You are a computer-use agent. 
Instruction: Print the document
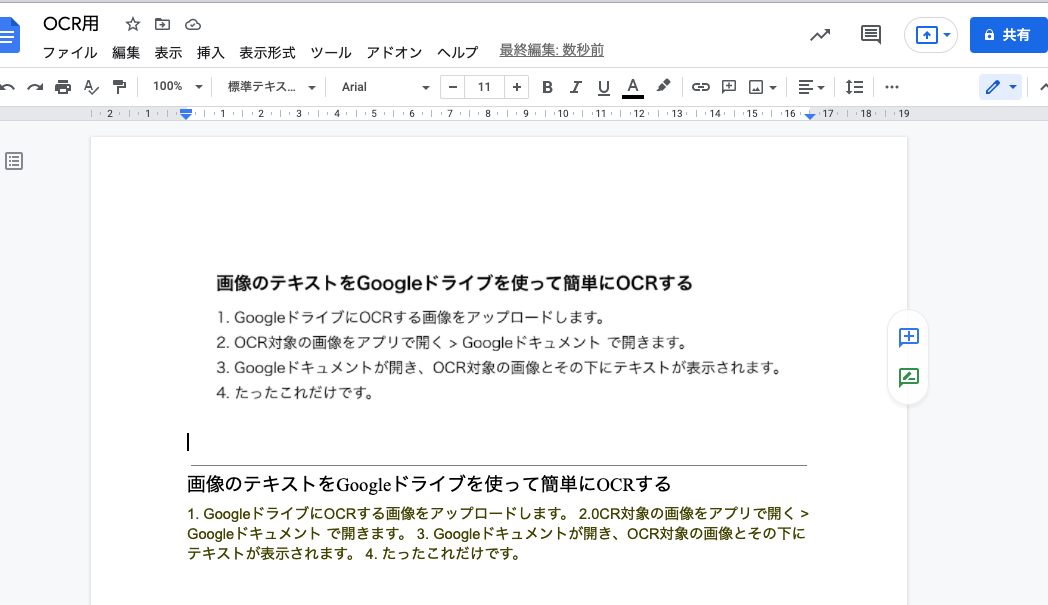pyautogui.click(x=63, y=87)
